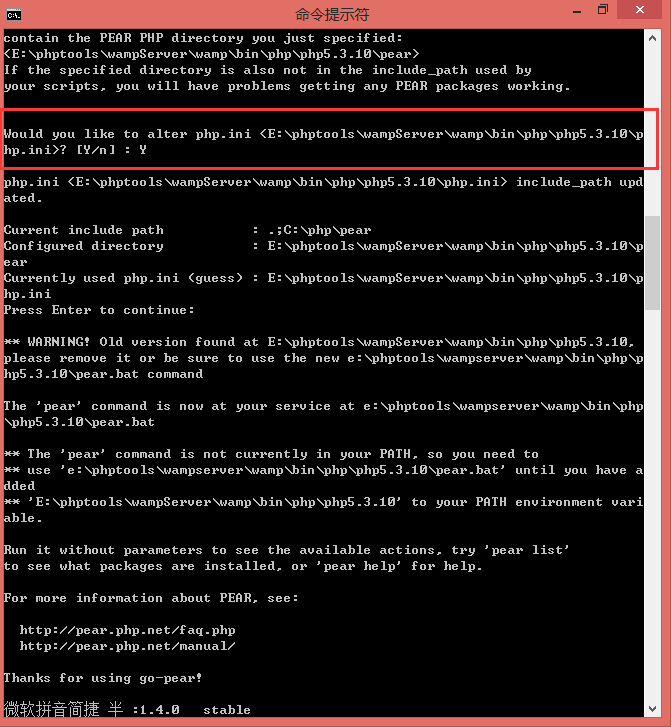671x727 pixels.
Task: Click the scrollbar up arrow
Action: pos(652,38)
